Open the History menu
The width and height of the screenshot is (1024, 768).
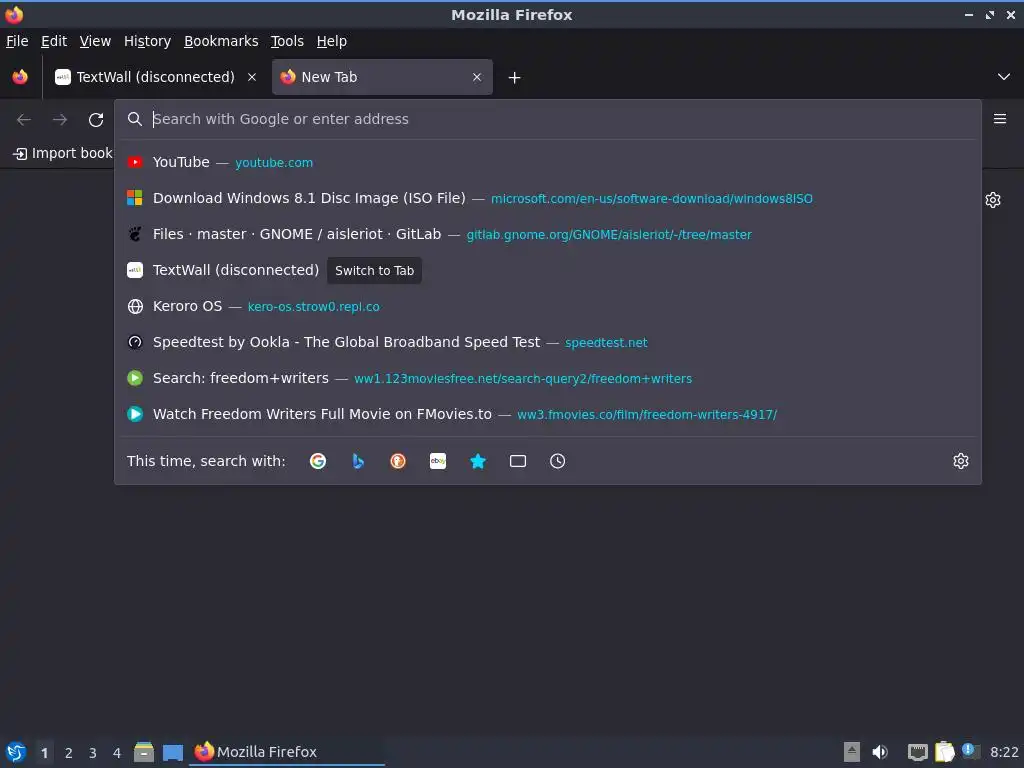147,41
